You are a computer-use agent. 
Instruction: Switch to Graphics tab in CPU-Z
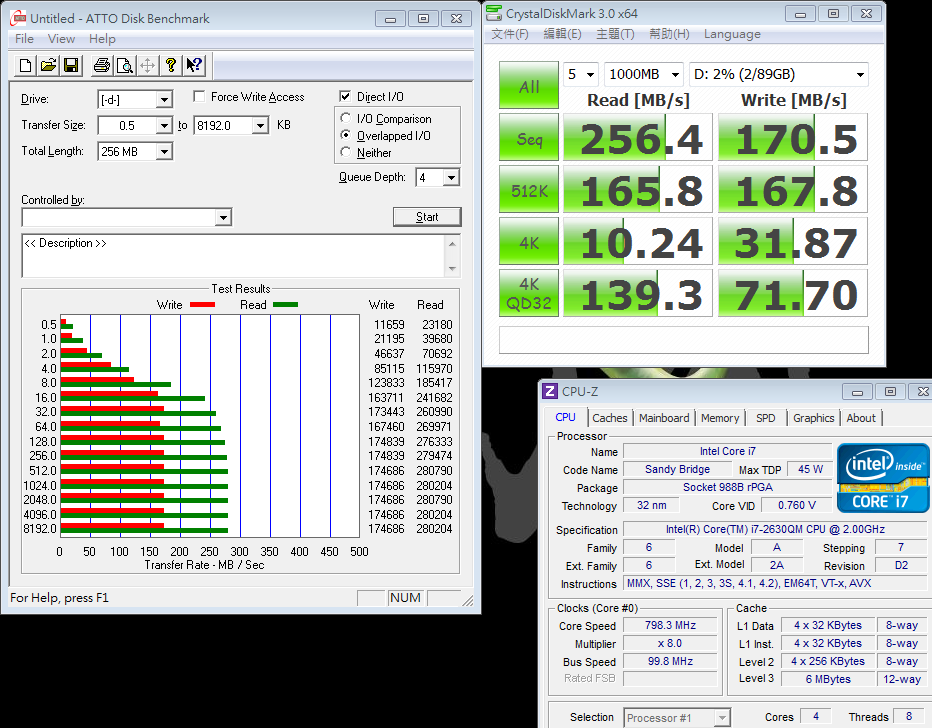pyautogui.click(x=814, y=418)
